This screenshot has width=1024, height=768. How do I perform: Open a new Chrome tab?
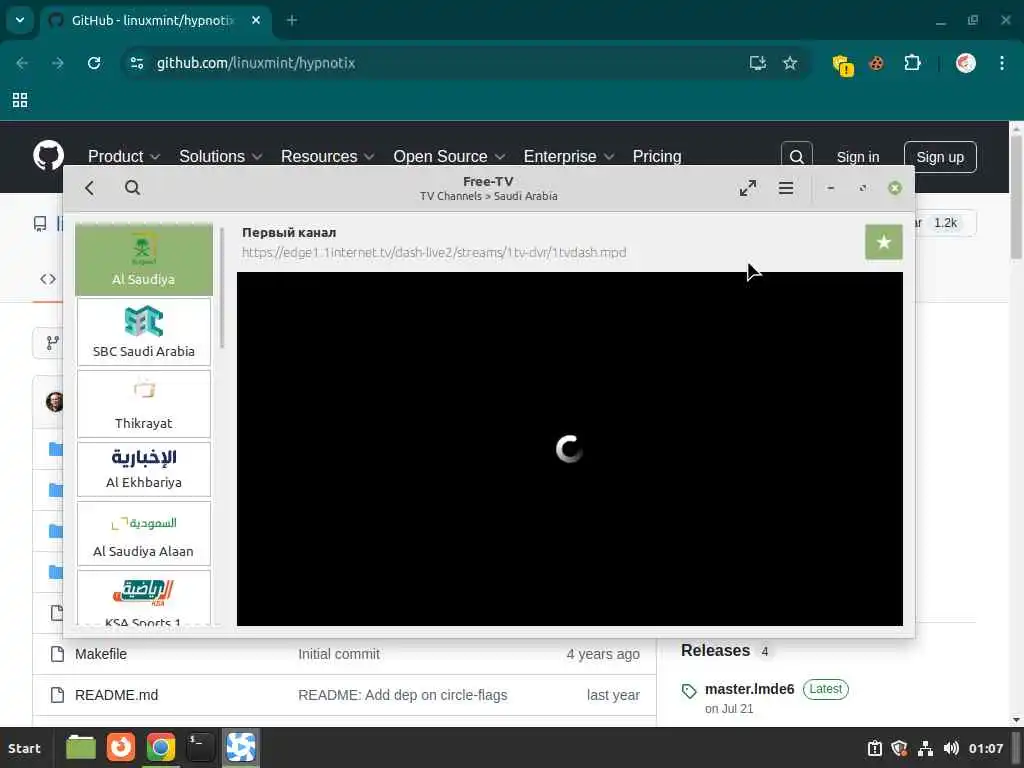tap(292, 20)
